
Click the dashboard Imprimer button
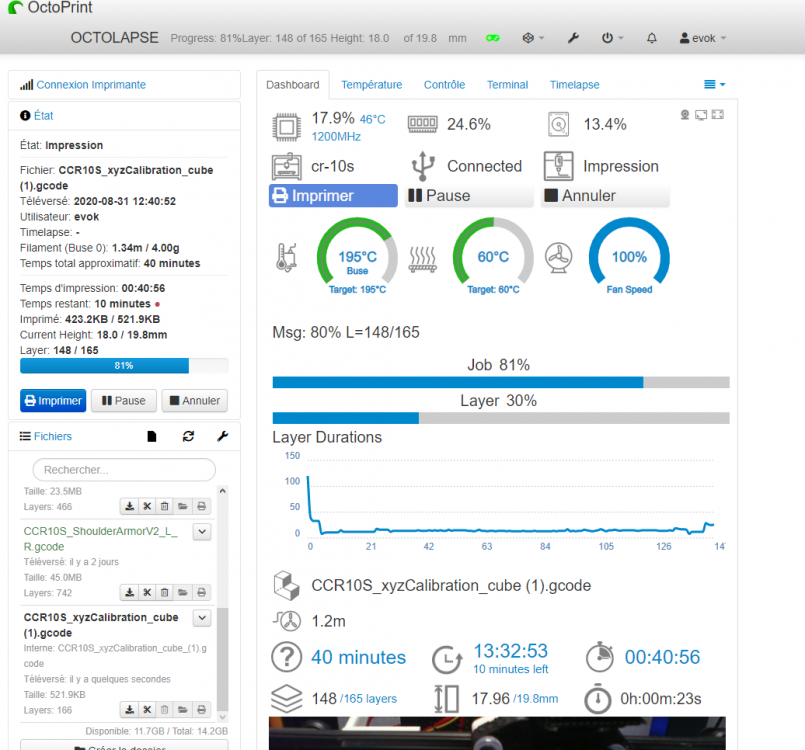[333, 196]
